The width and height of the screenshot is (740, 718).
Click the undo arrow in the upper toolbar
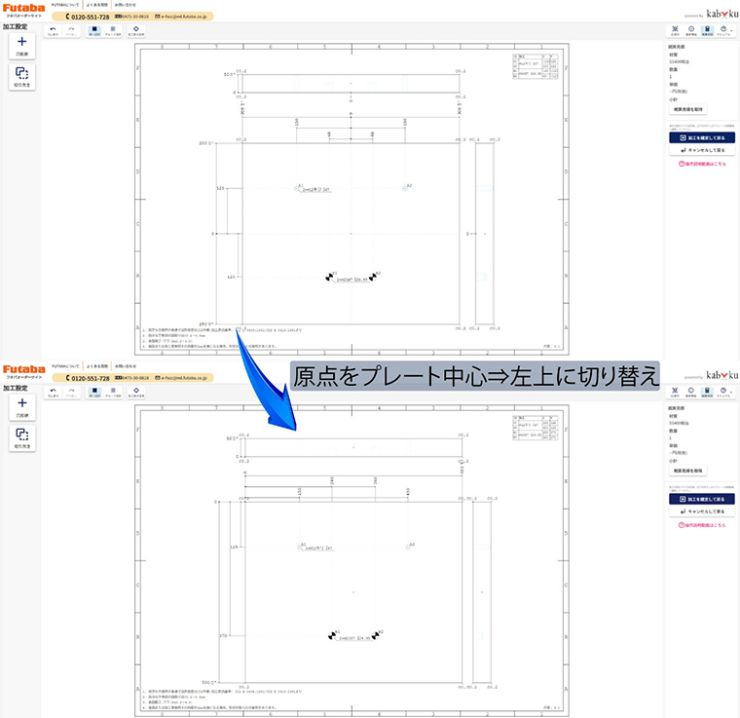(x=53, y=30)
